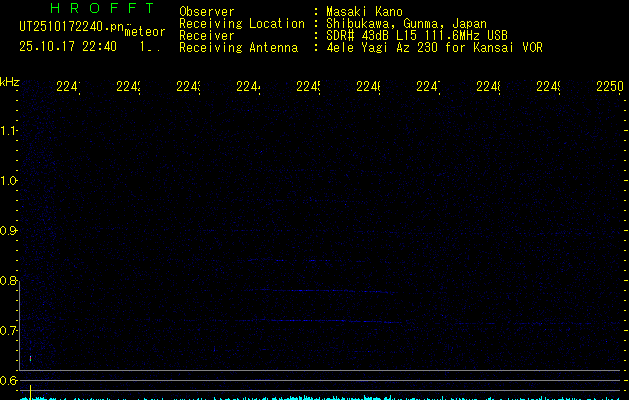This screenshot has height=400, width=629.
Task: Click the Receiving Antenna label
Action: click(x=238, y=48)
